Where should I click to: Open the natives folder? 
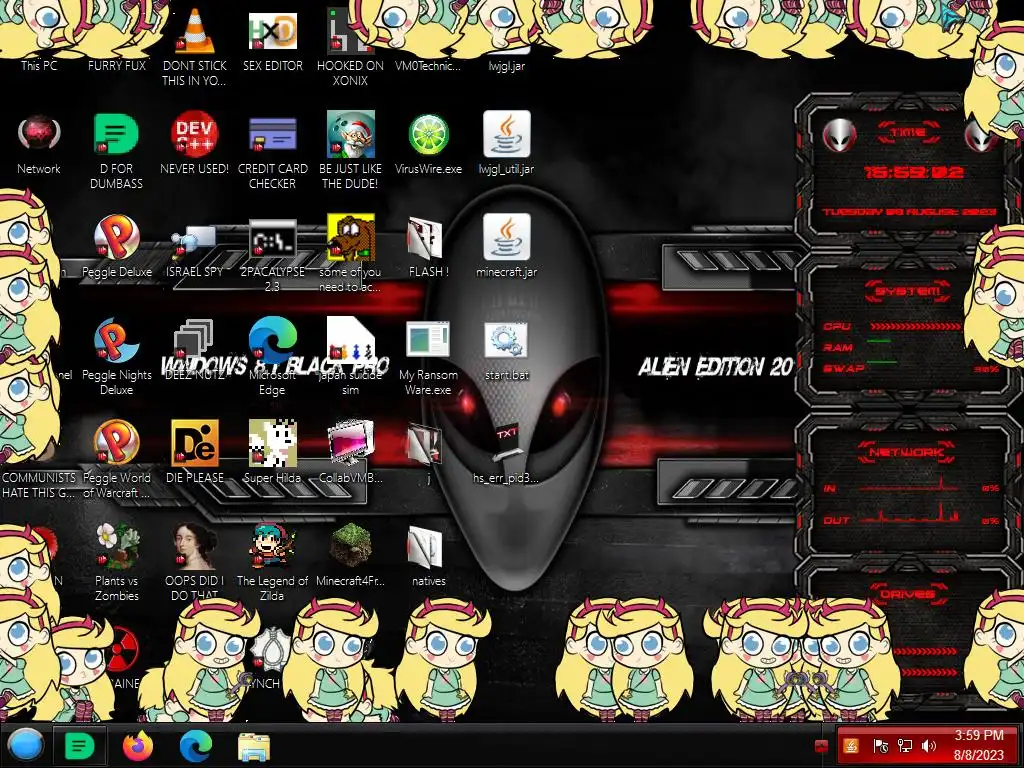coord(426,546)
